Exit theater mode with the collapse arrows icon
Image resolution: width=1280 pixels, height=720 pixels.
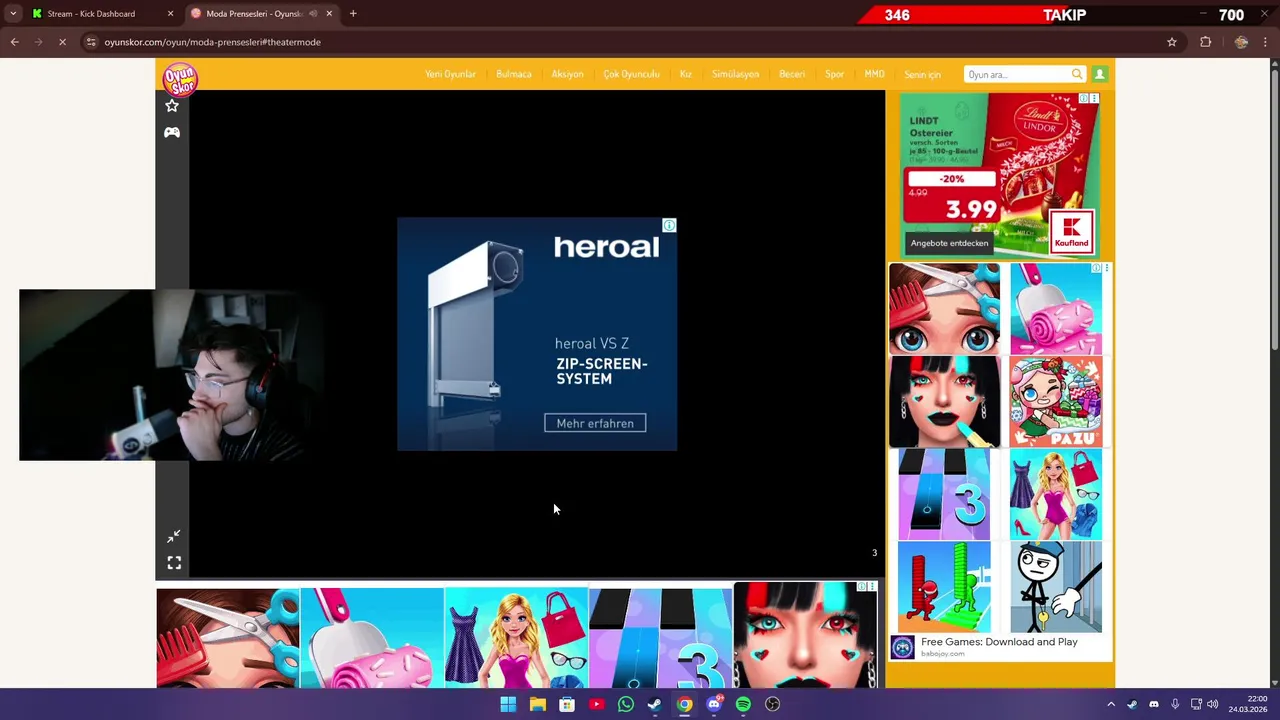coord(173,537)
